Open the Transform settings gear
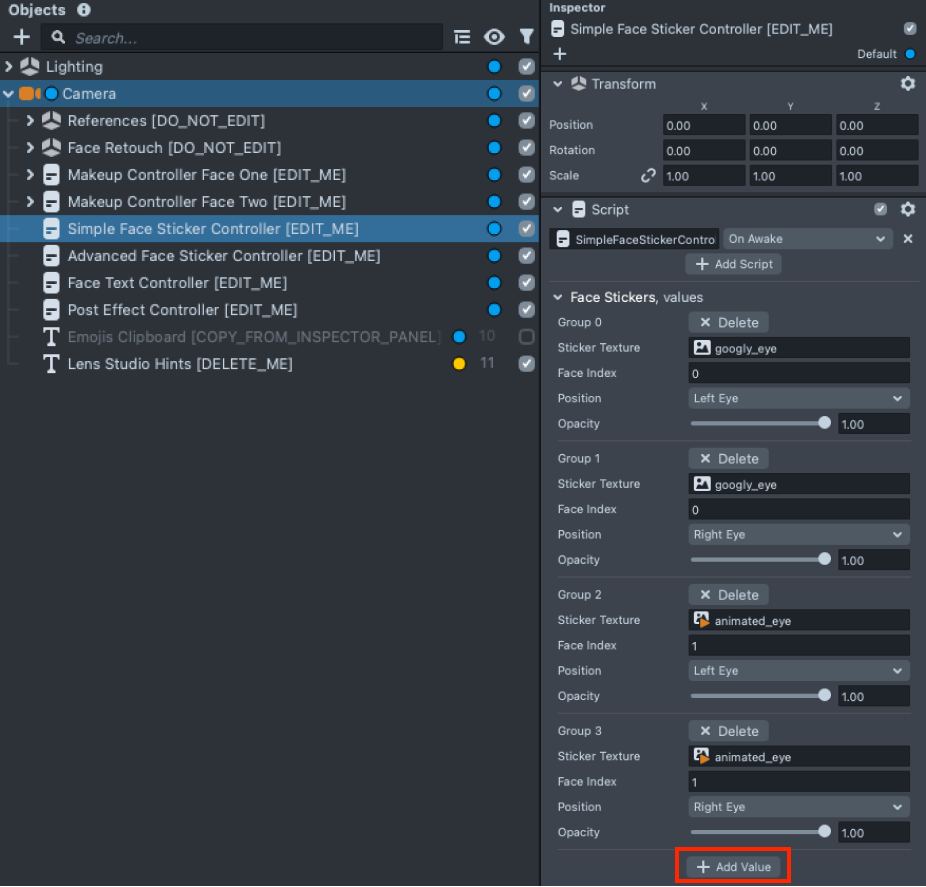This screenshot has height=887, width=926. tap(908, 84)
